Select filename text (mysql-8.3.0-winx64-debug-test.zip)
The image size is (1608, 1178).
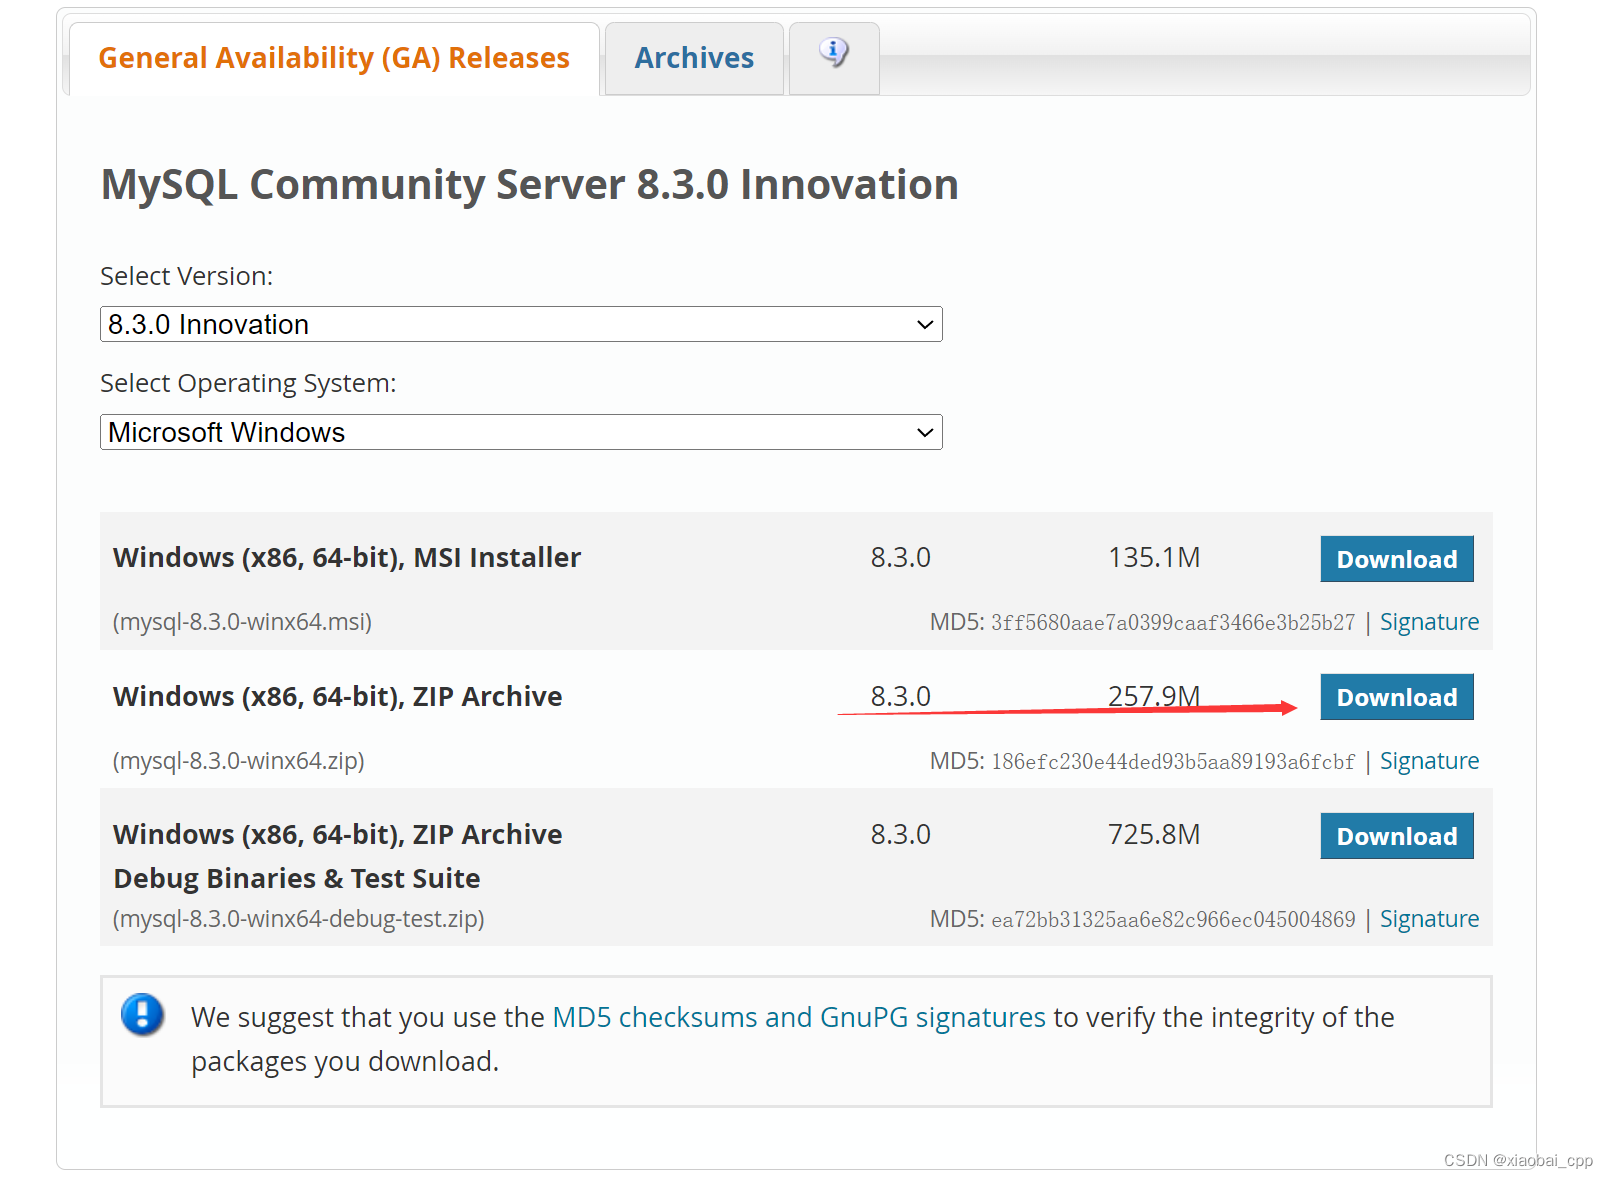tap(299, 919)
